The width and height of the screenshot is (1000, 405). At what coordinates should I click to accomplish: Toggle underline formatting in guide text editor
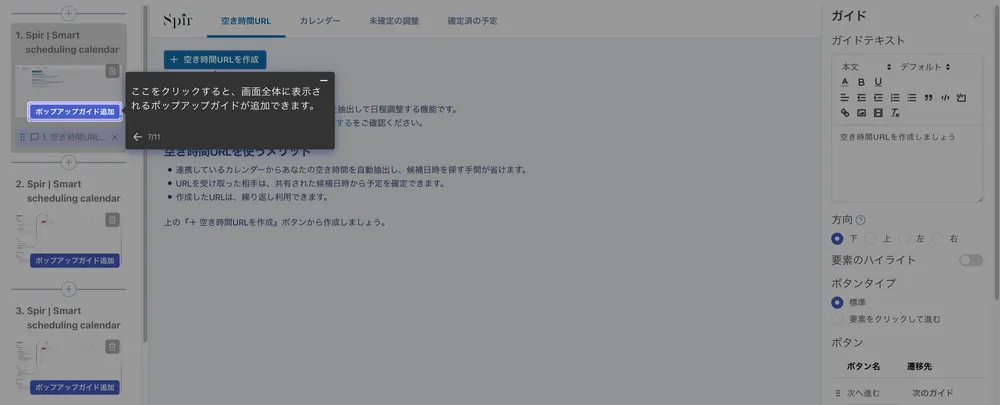(x=878, y=82)
